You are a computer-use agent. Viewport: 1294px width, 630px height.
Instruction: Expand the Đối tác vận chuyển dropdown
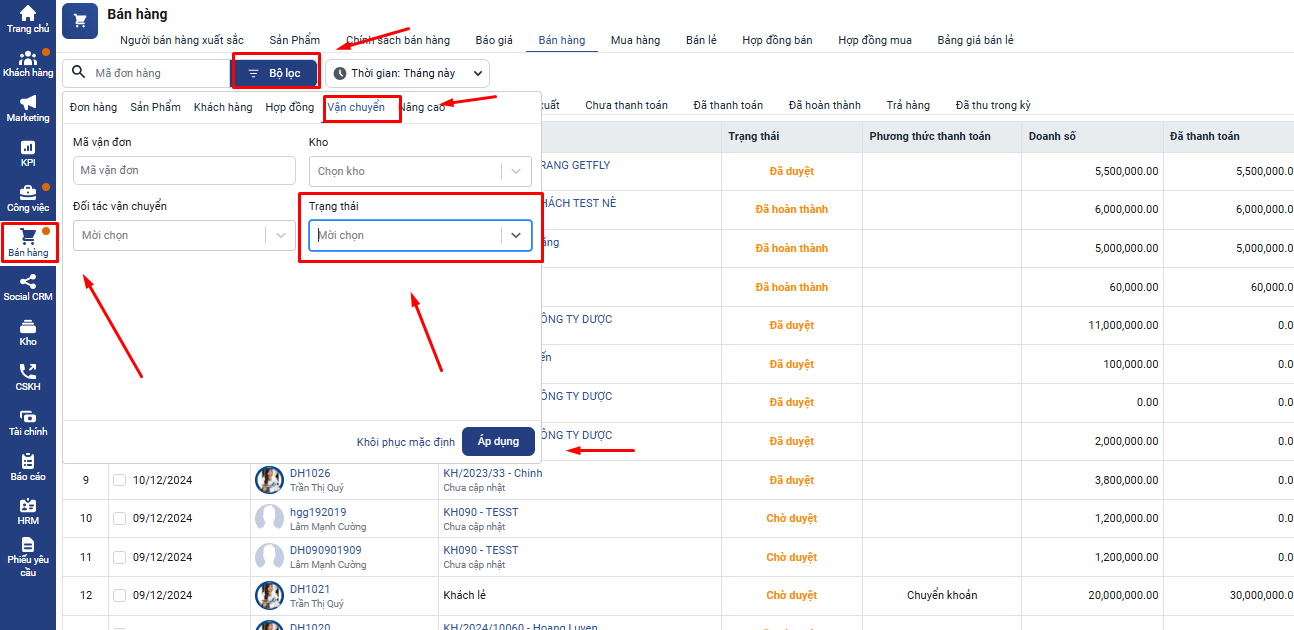[x=184, y=235]
